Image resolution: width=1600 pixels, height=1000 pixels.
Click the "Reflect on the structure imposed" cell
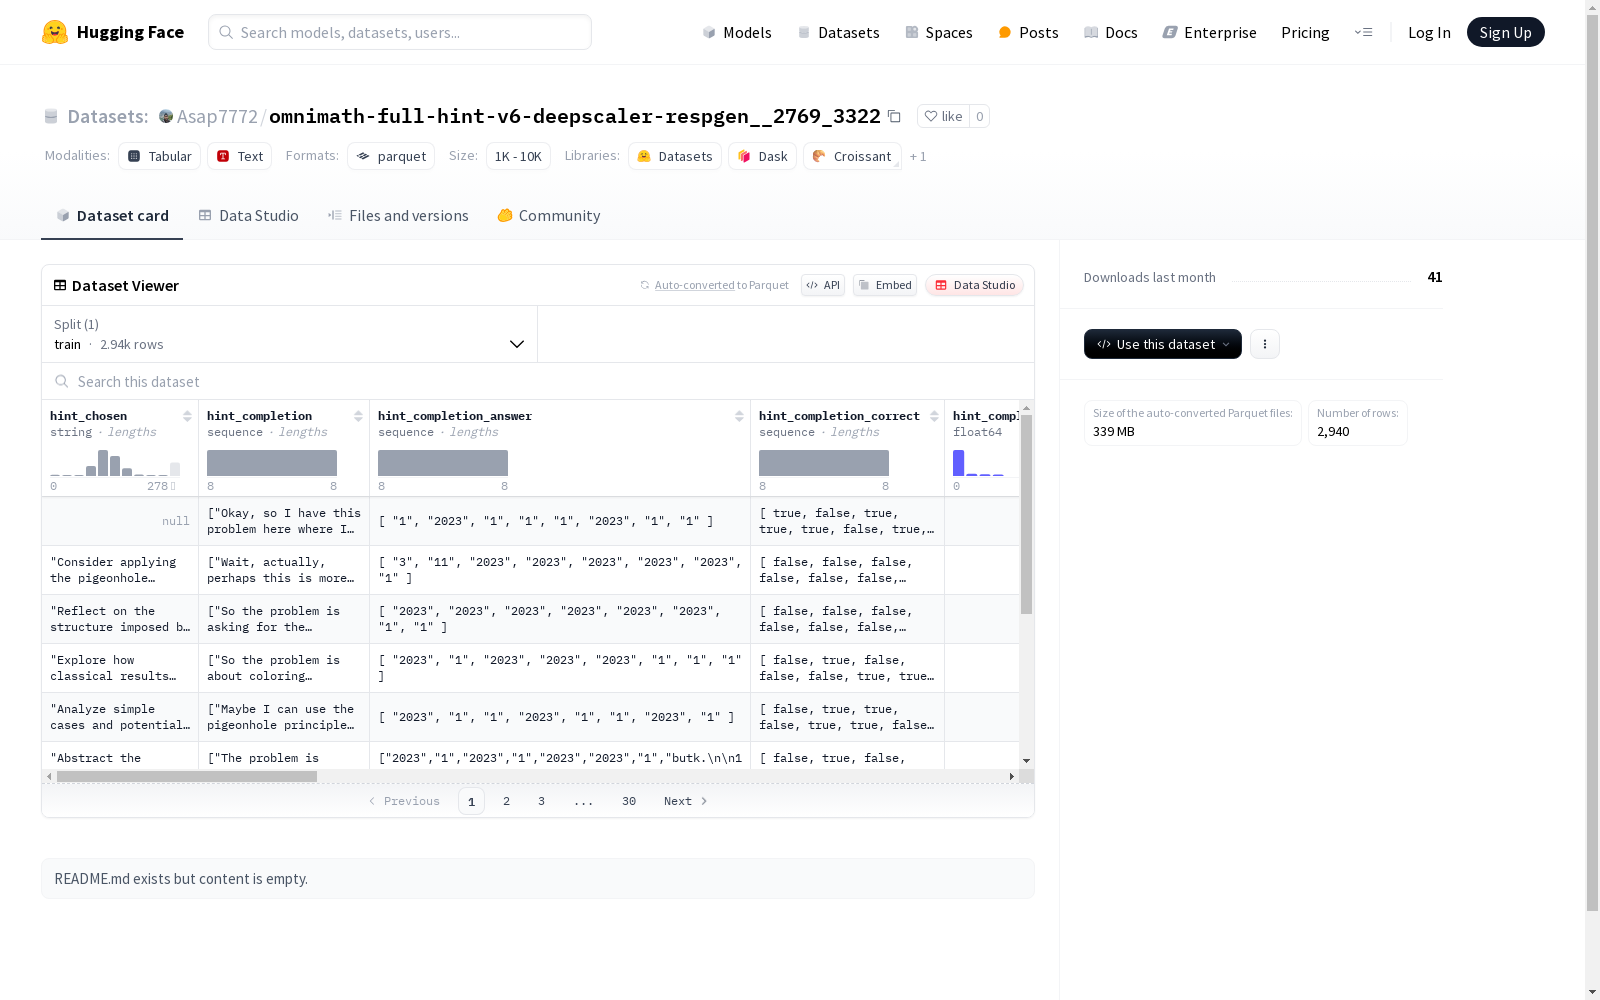[120, 619]
